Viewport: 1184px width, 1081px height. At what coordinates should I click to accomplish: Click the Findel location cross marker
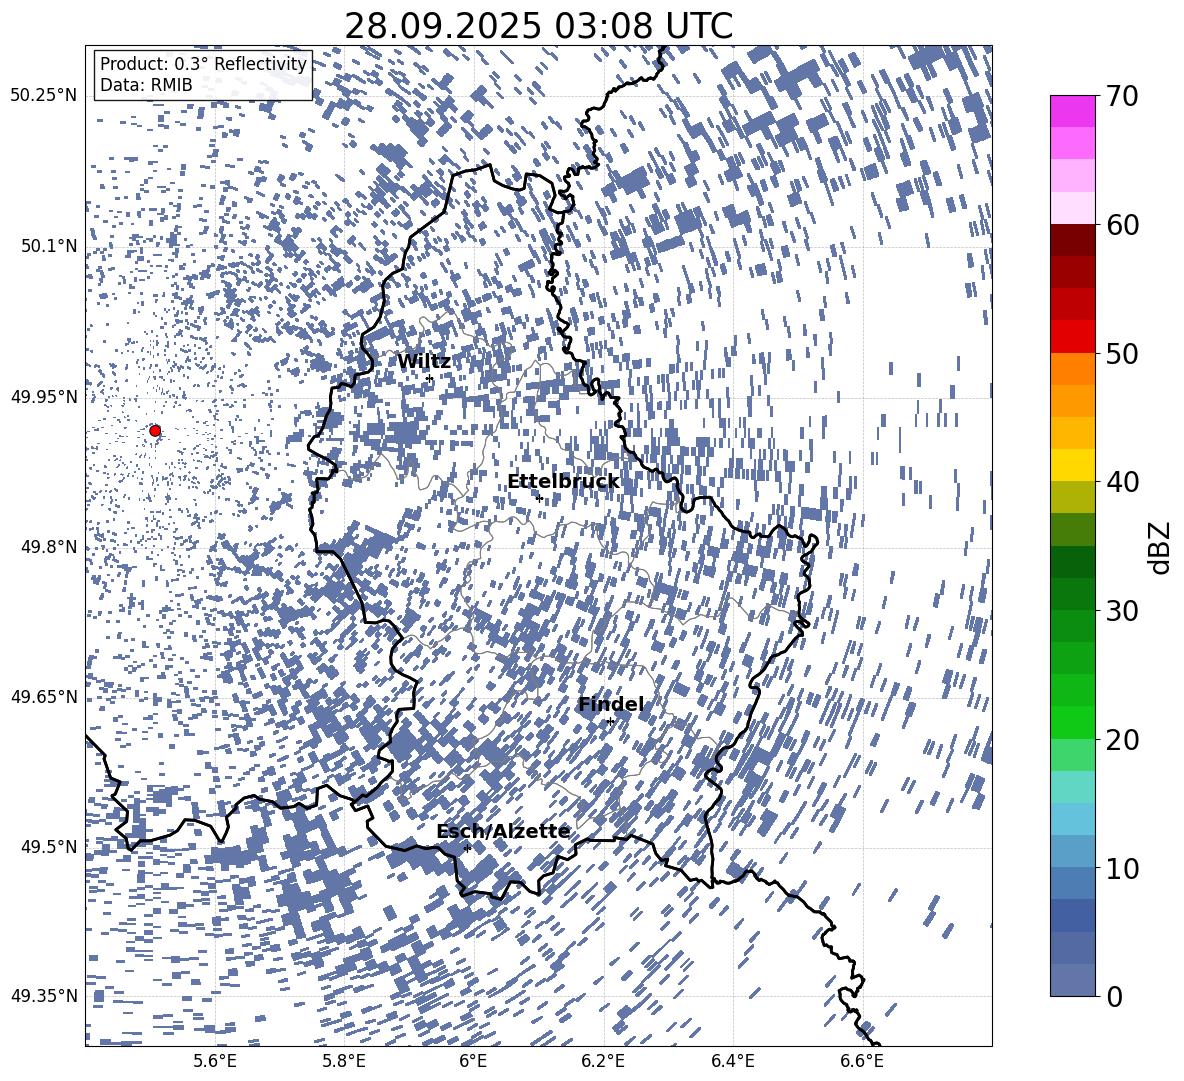pos(610,721)
